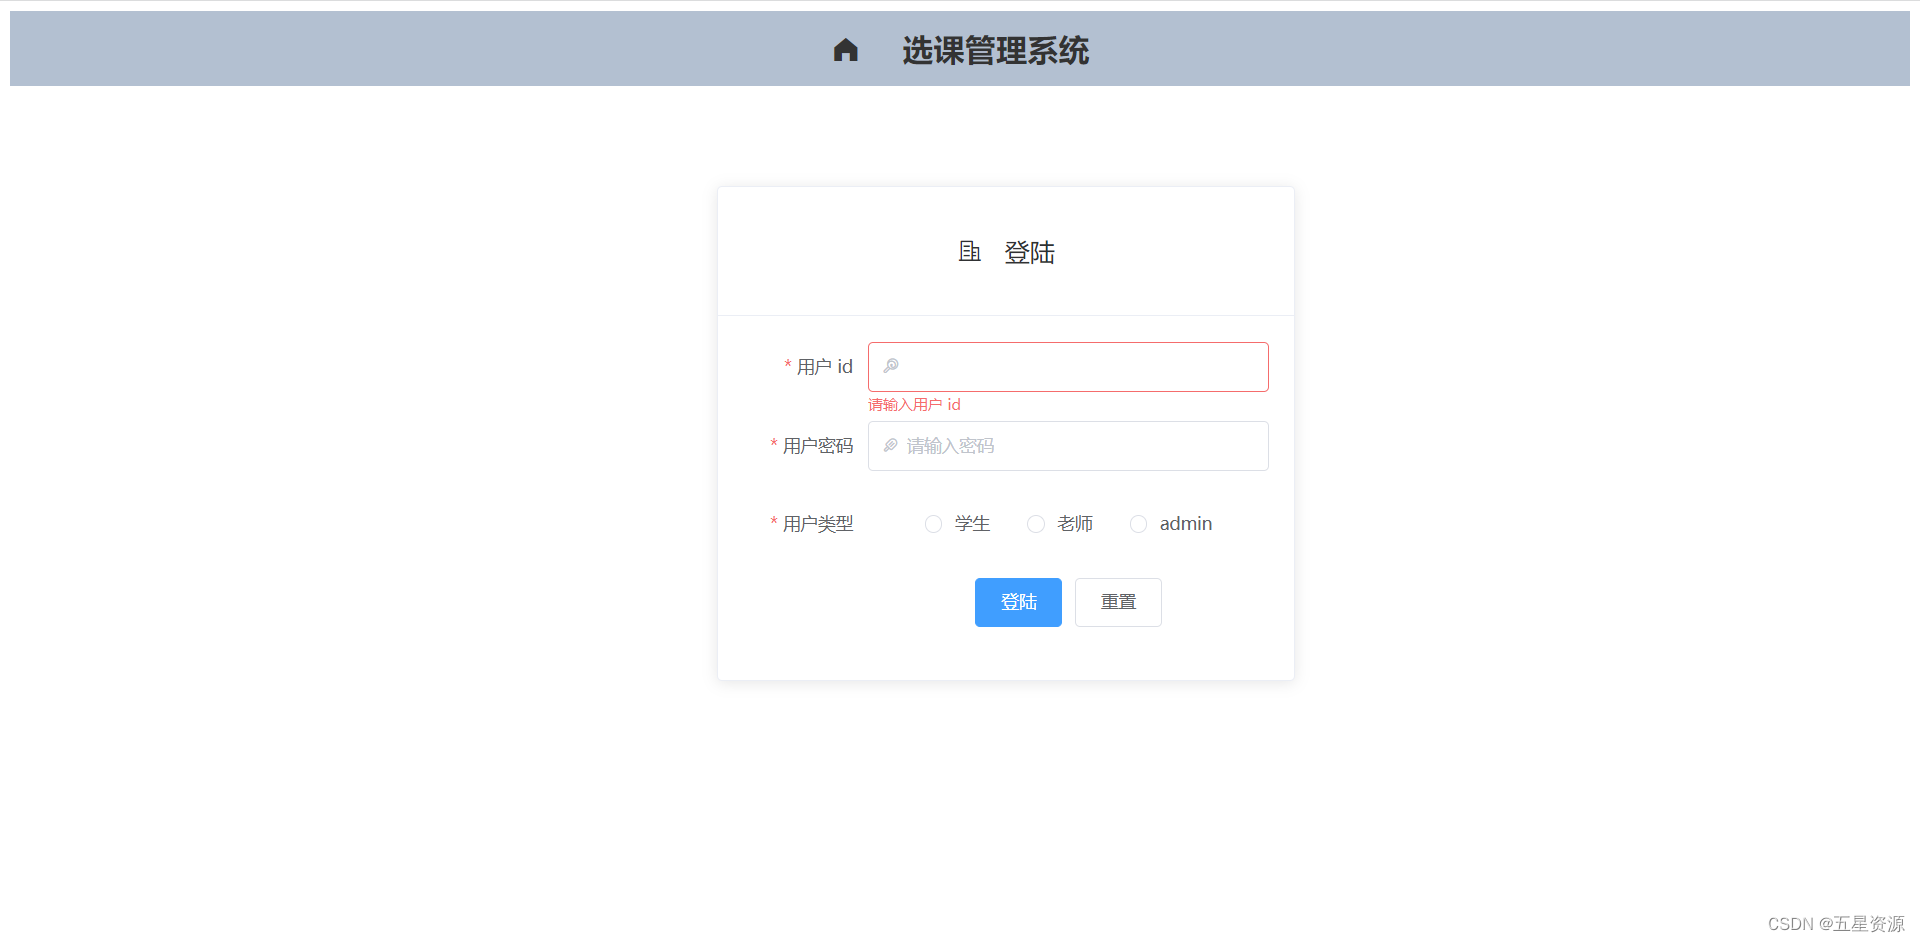
Task: Click the 登陆 card heading text
Action: (1029, 252)
